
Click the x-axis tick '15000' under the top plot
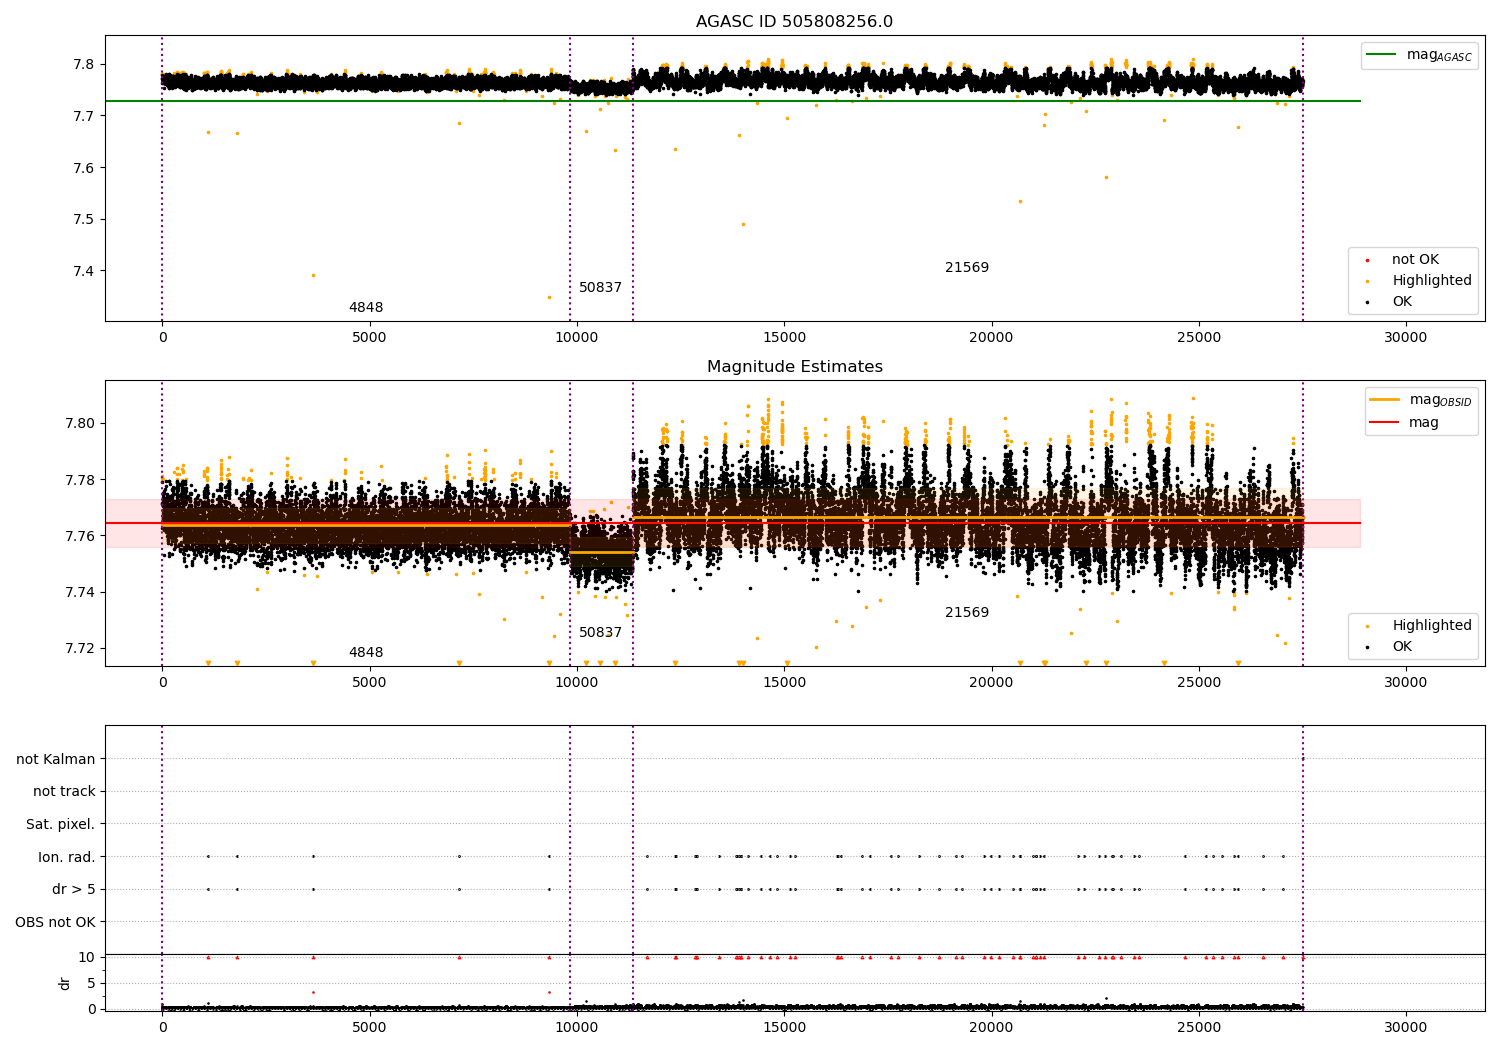click(x=784, y=338)
